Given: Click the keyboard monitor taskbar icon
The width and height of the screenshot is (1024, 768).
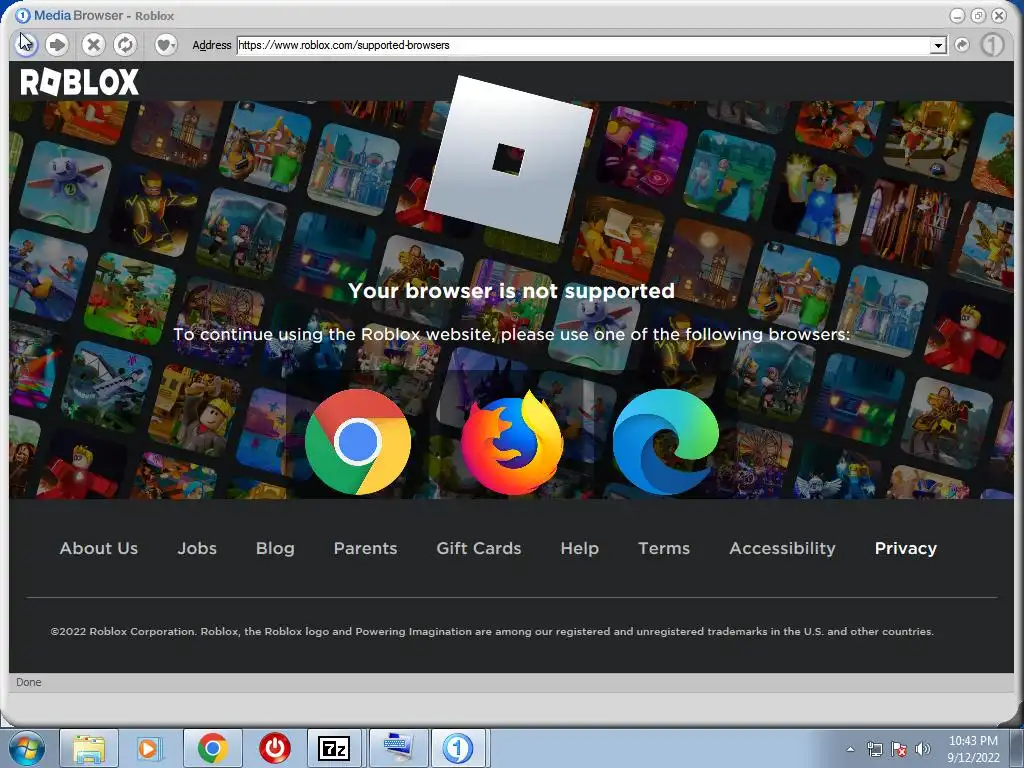Looking at the screenshot, I should [398, 748].
